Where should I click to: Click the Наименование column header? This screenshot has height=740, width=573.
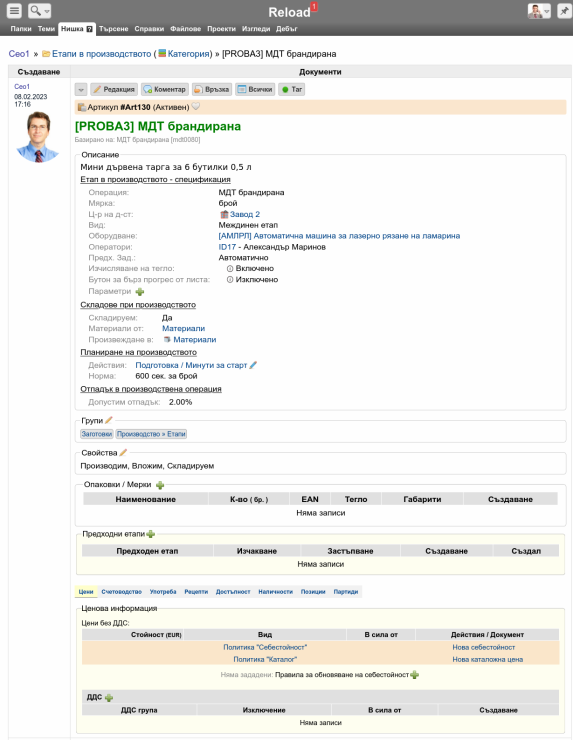tap(145, 499)
